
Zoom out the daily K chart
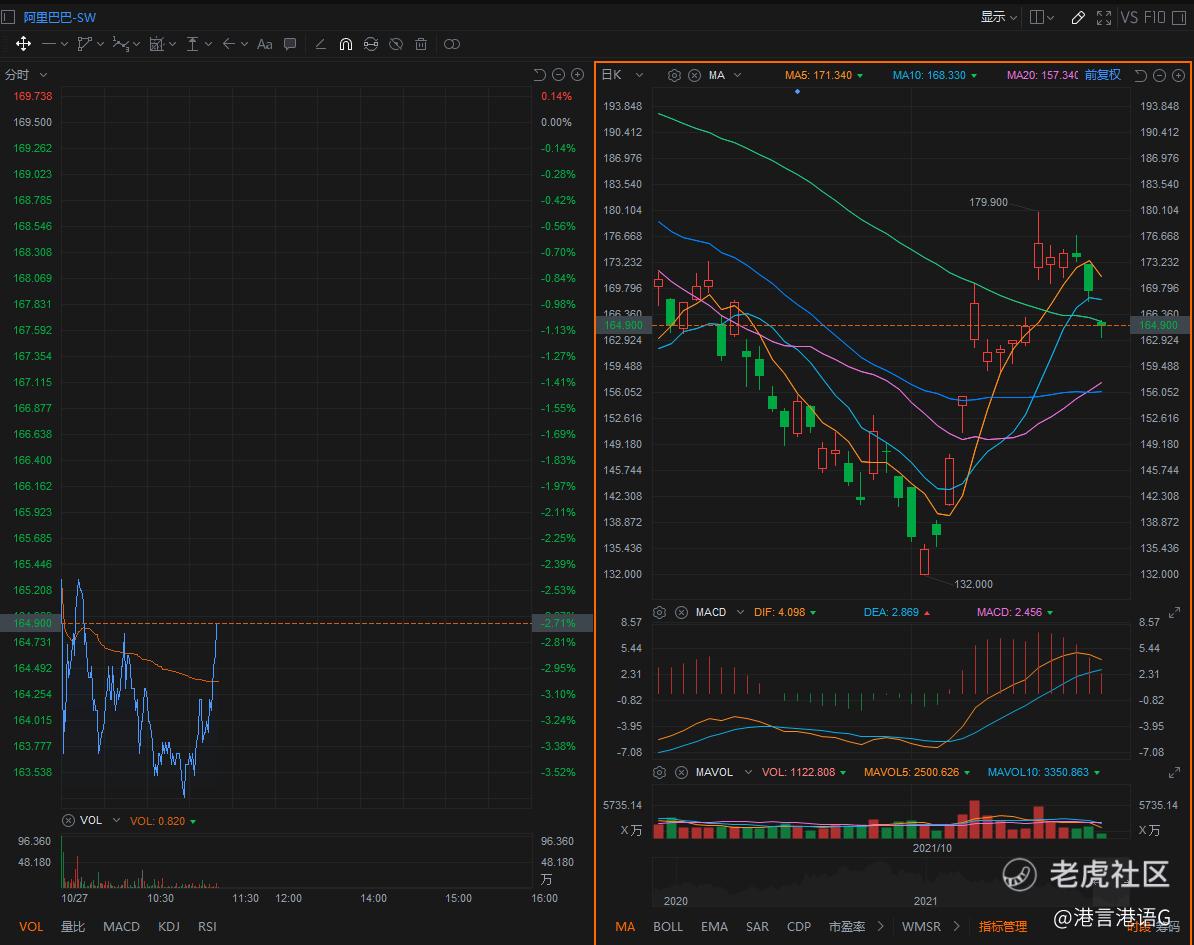pos(1159,75)
